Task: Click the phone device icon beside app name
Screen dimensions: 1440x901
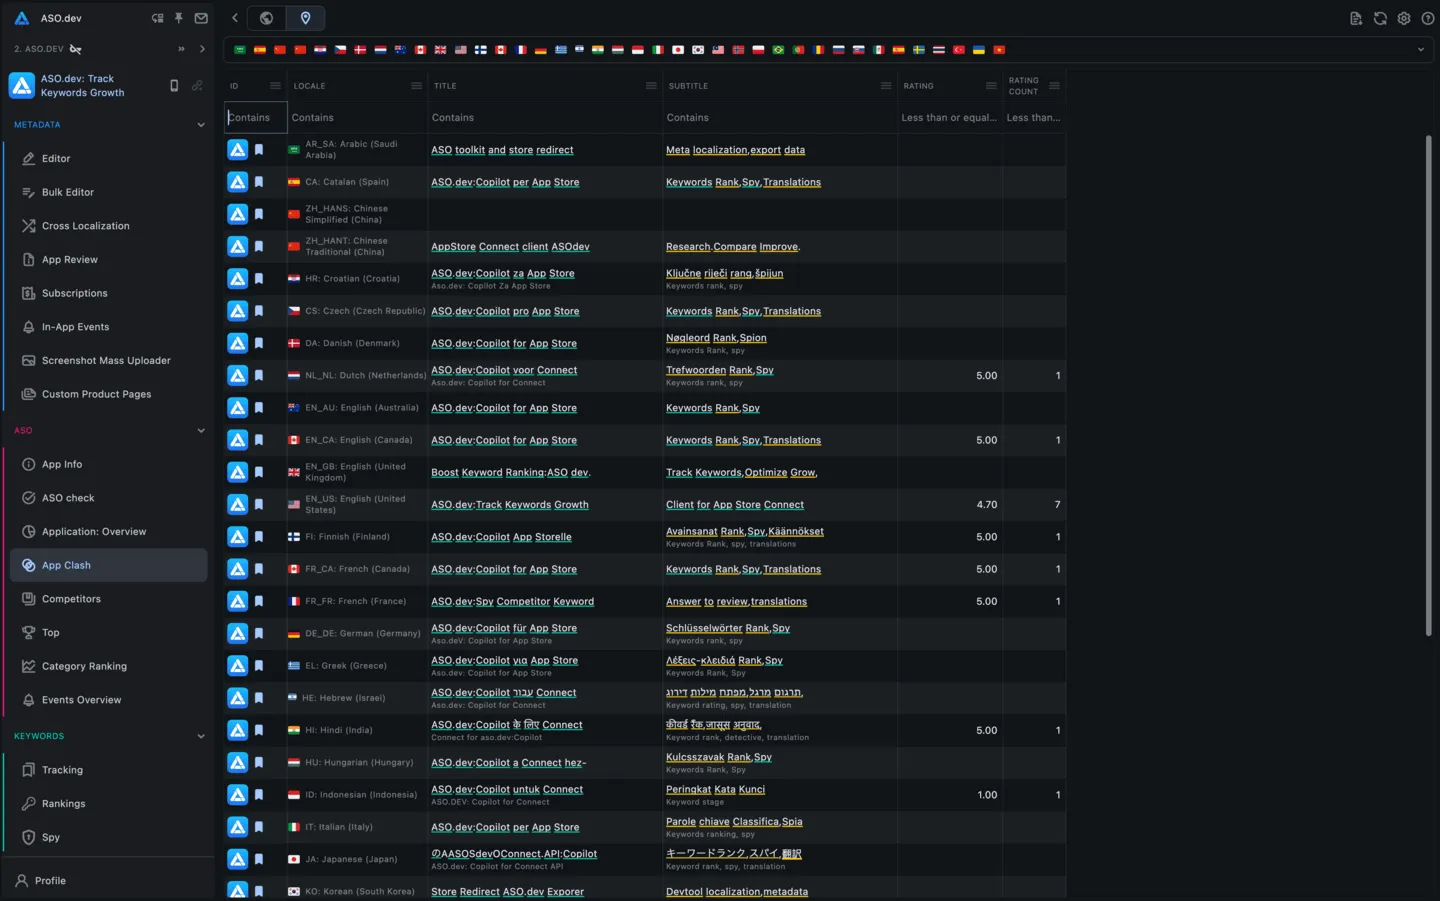Action: 174,86
